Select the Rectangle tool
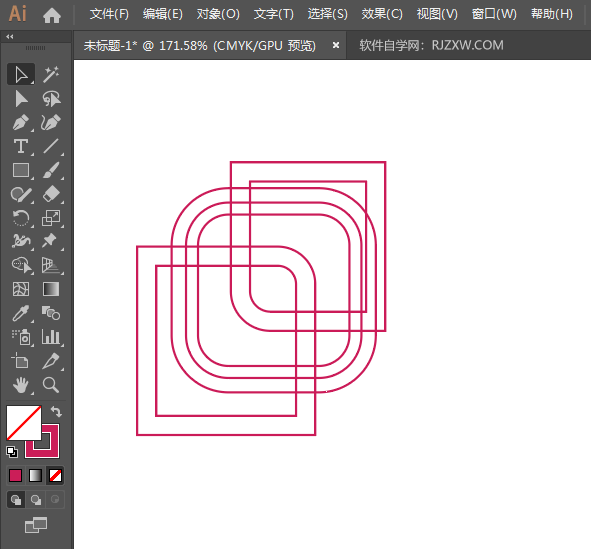The width and height of the screenshot is (591, 549). pyautogui.click(x=21, y=170)
